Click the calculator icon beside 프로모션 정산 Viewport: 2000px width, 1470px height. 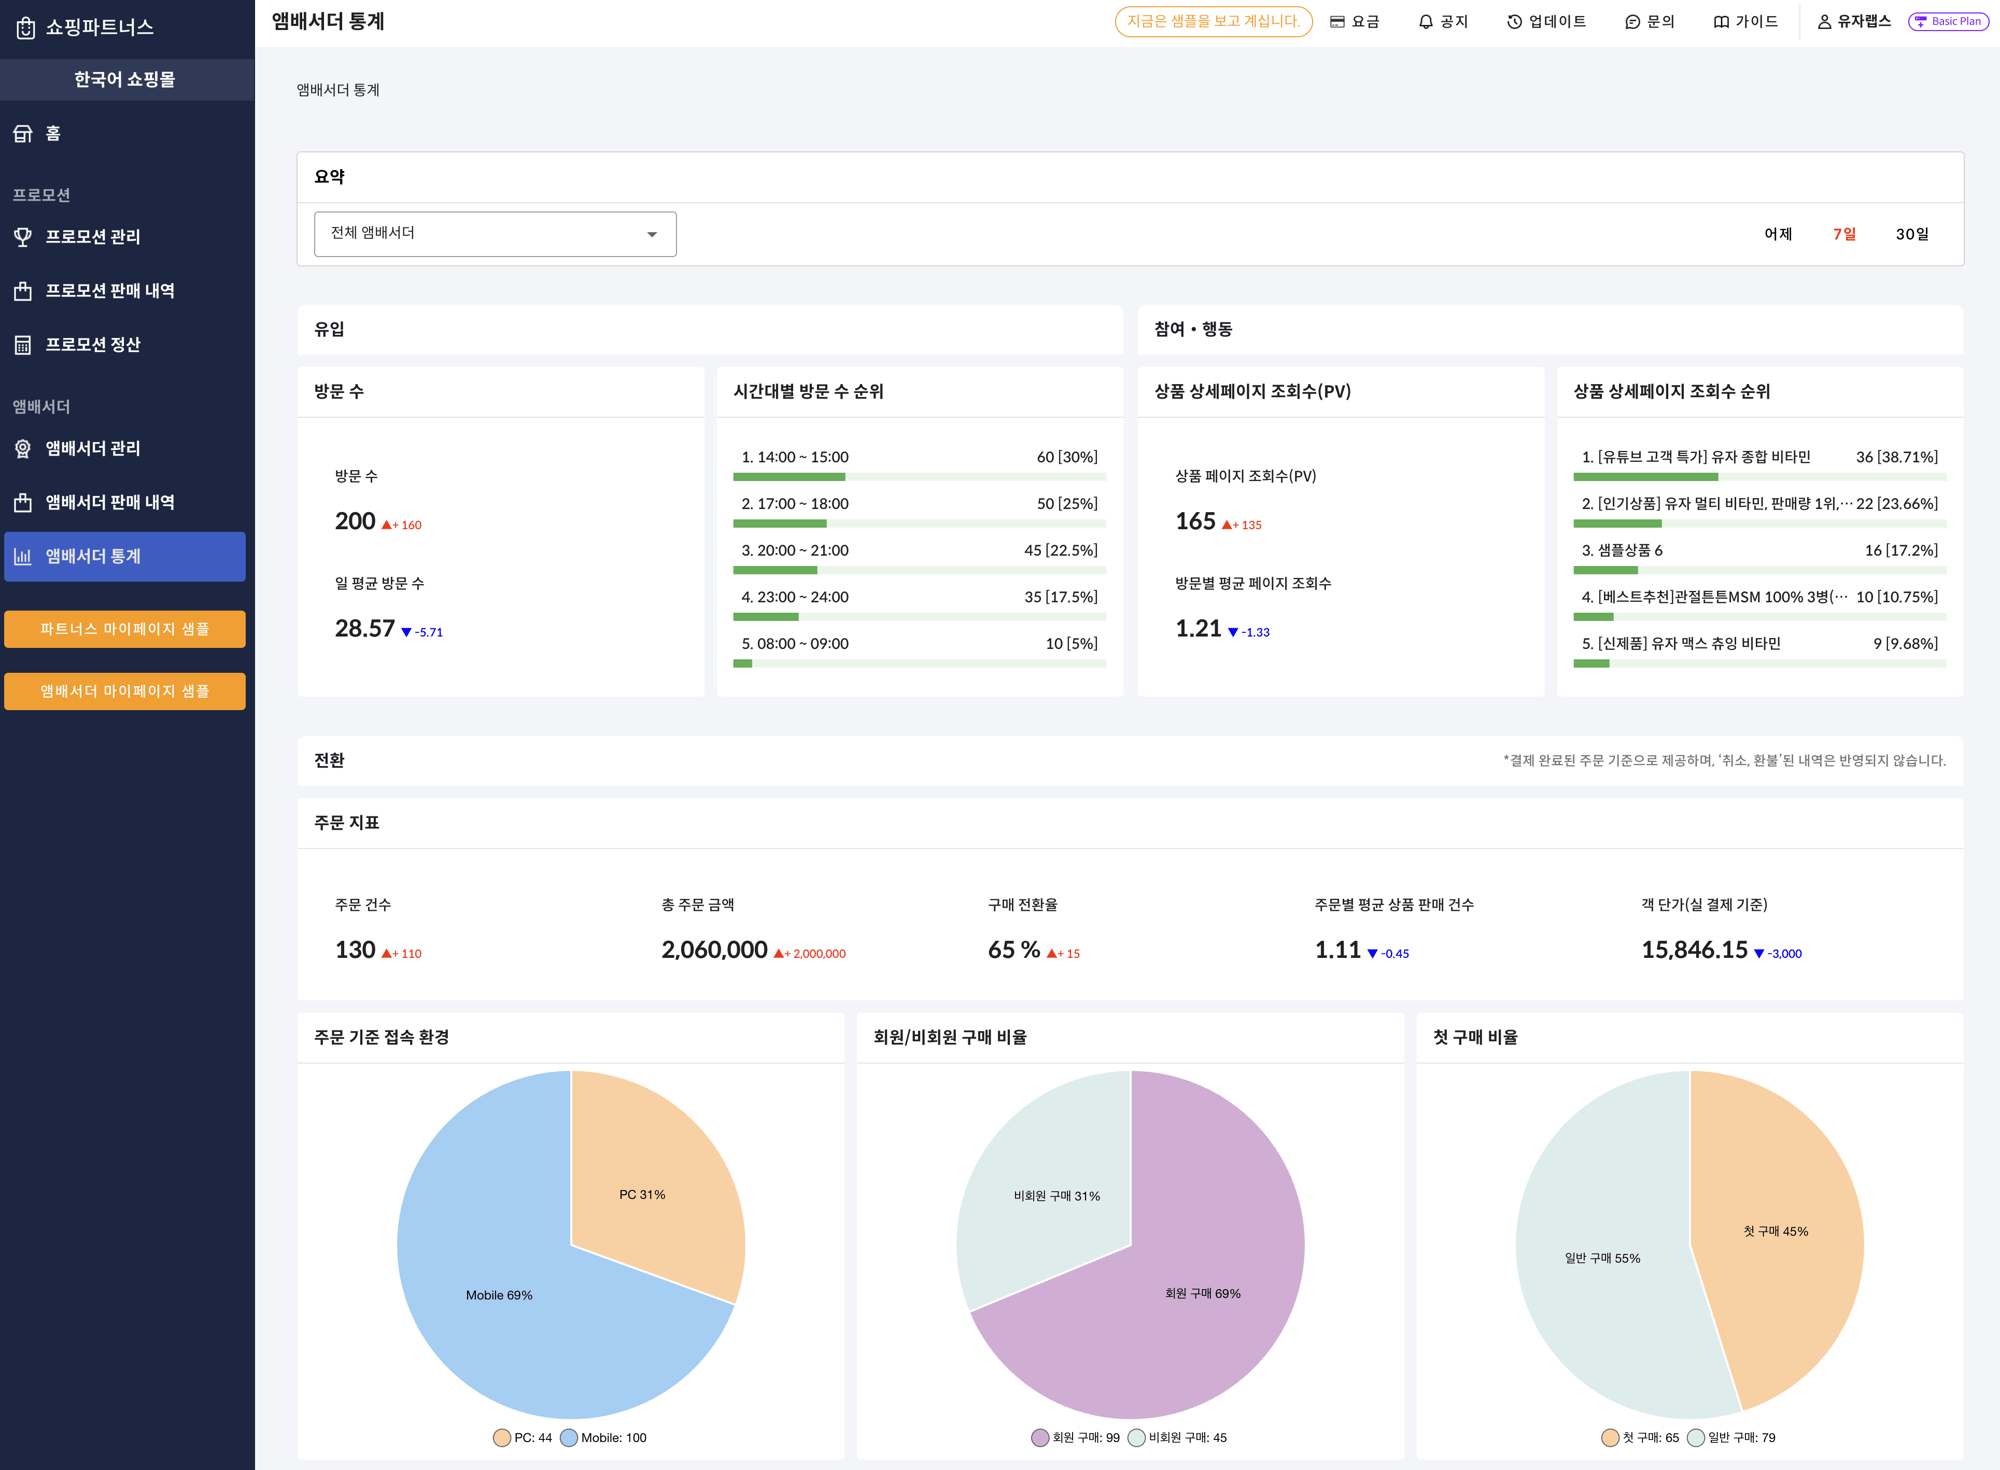[x=23, y=345]
